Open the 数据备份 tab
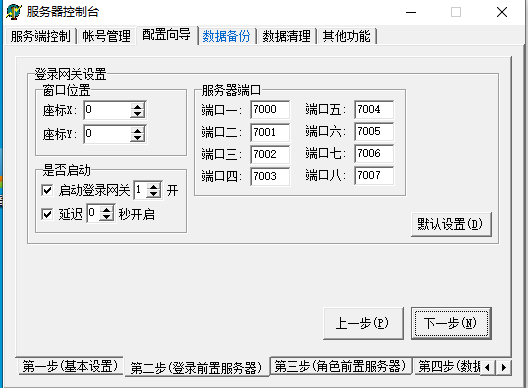 (x=226, y=36)
